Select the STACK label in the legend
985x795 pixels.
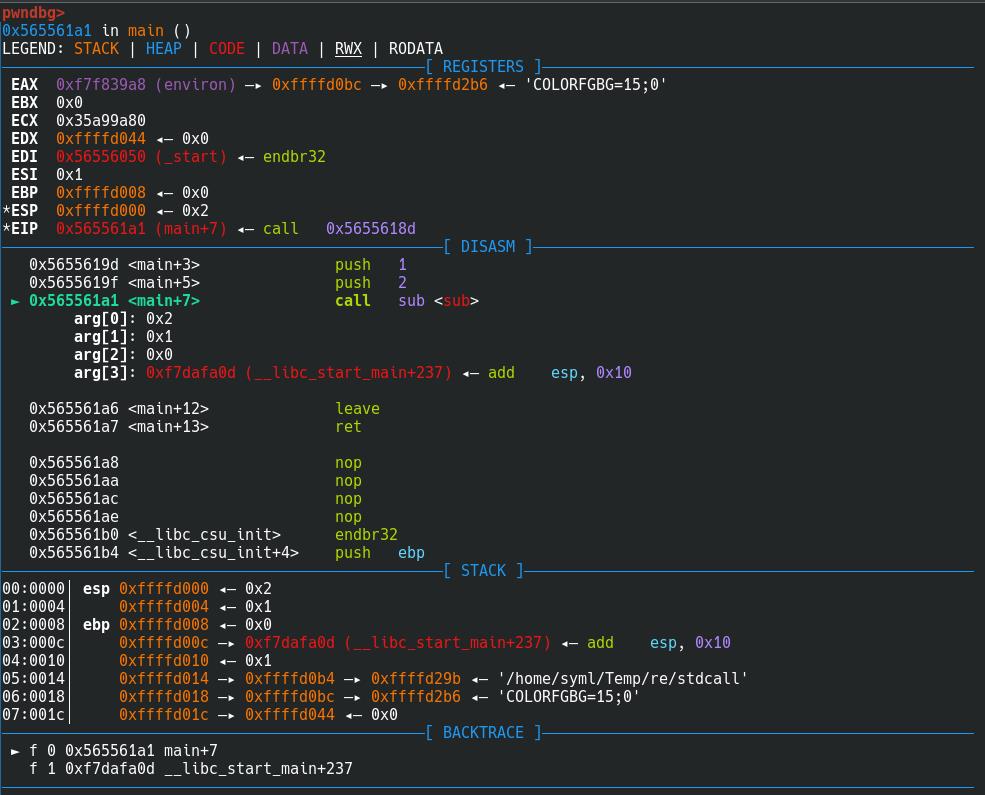pyautogui.click(x=96, y=49)
